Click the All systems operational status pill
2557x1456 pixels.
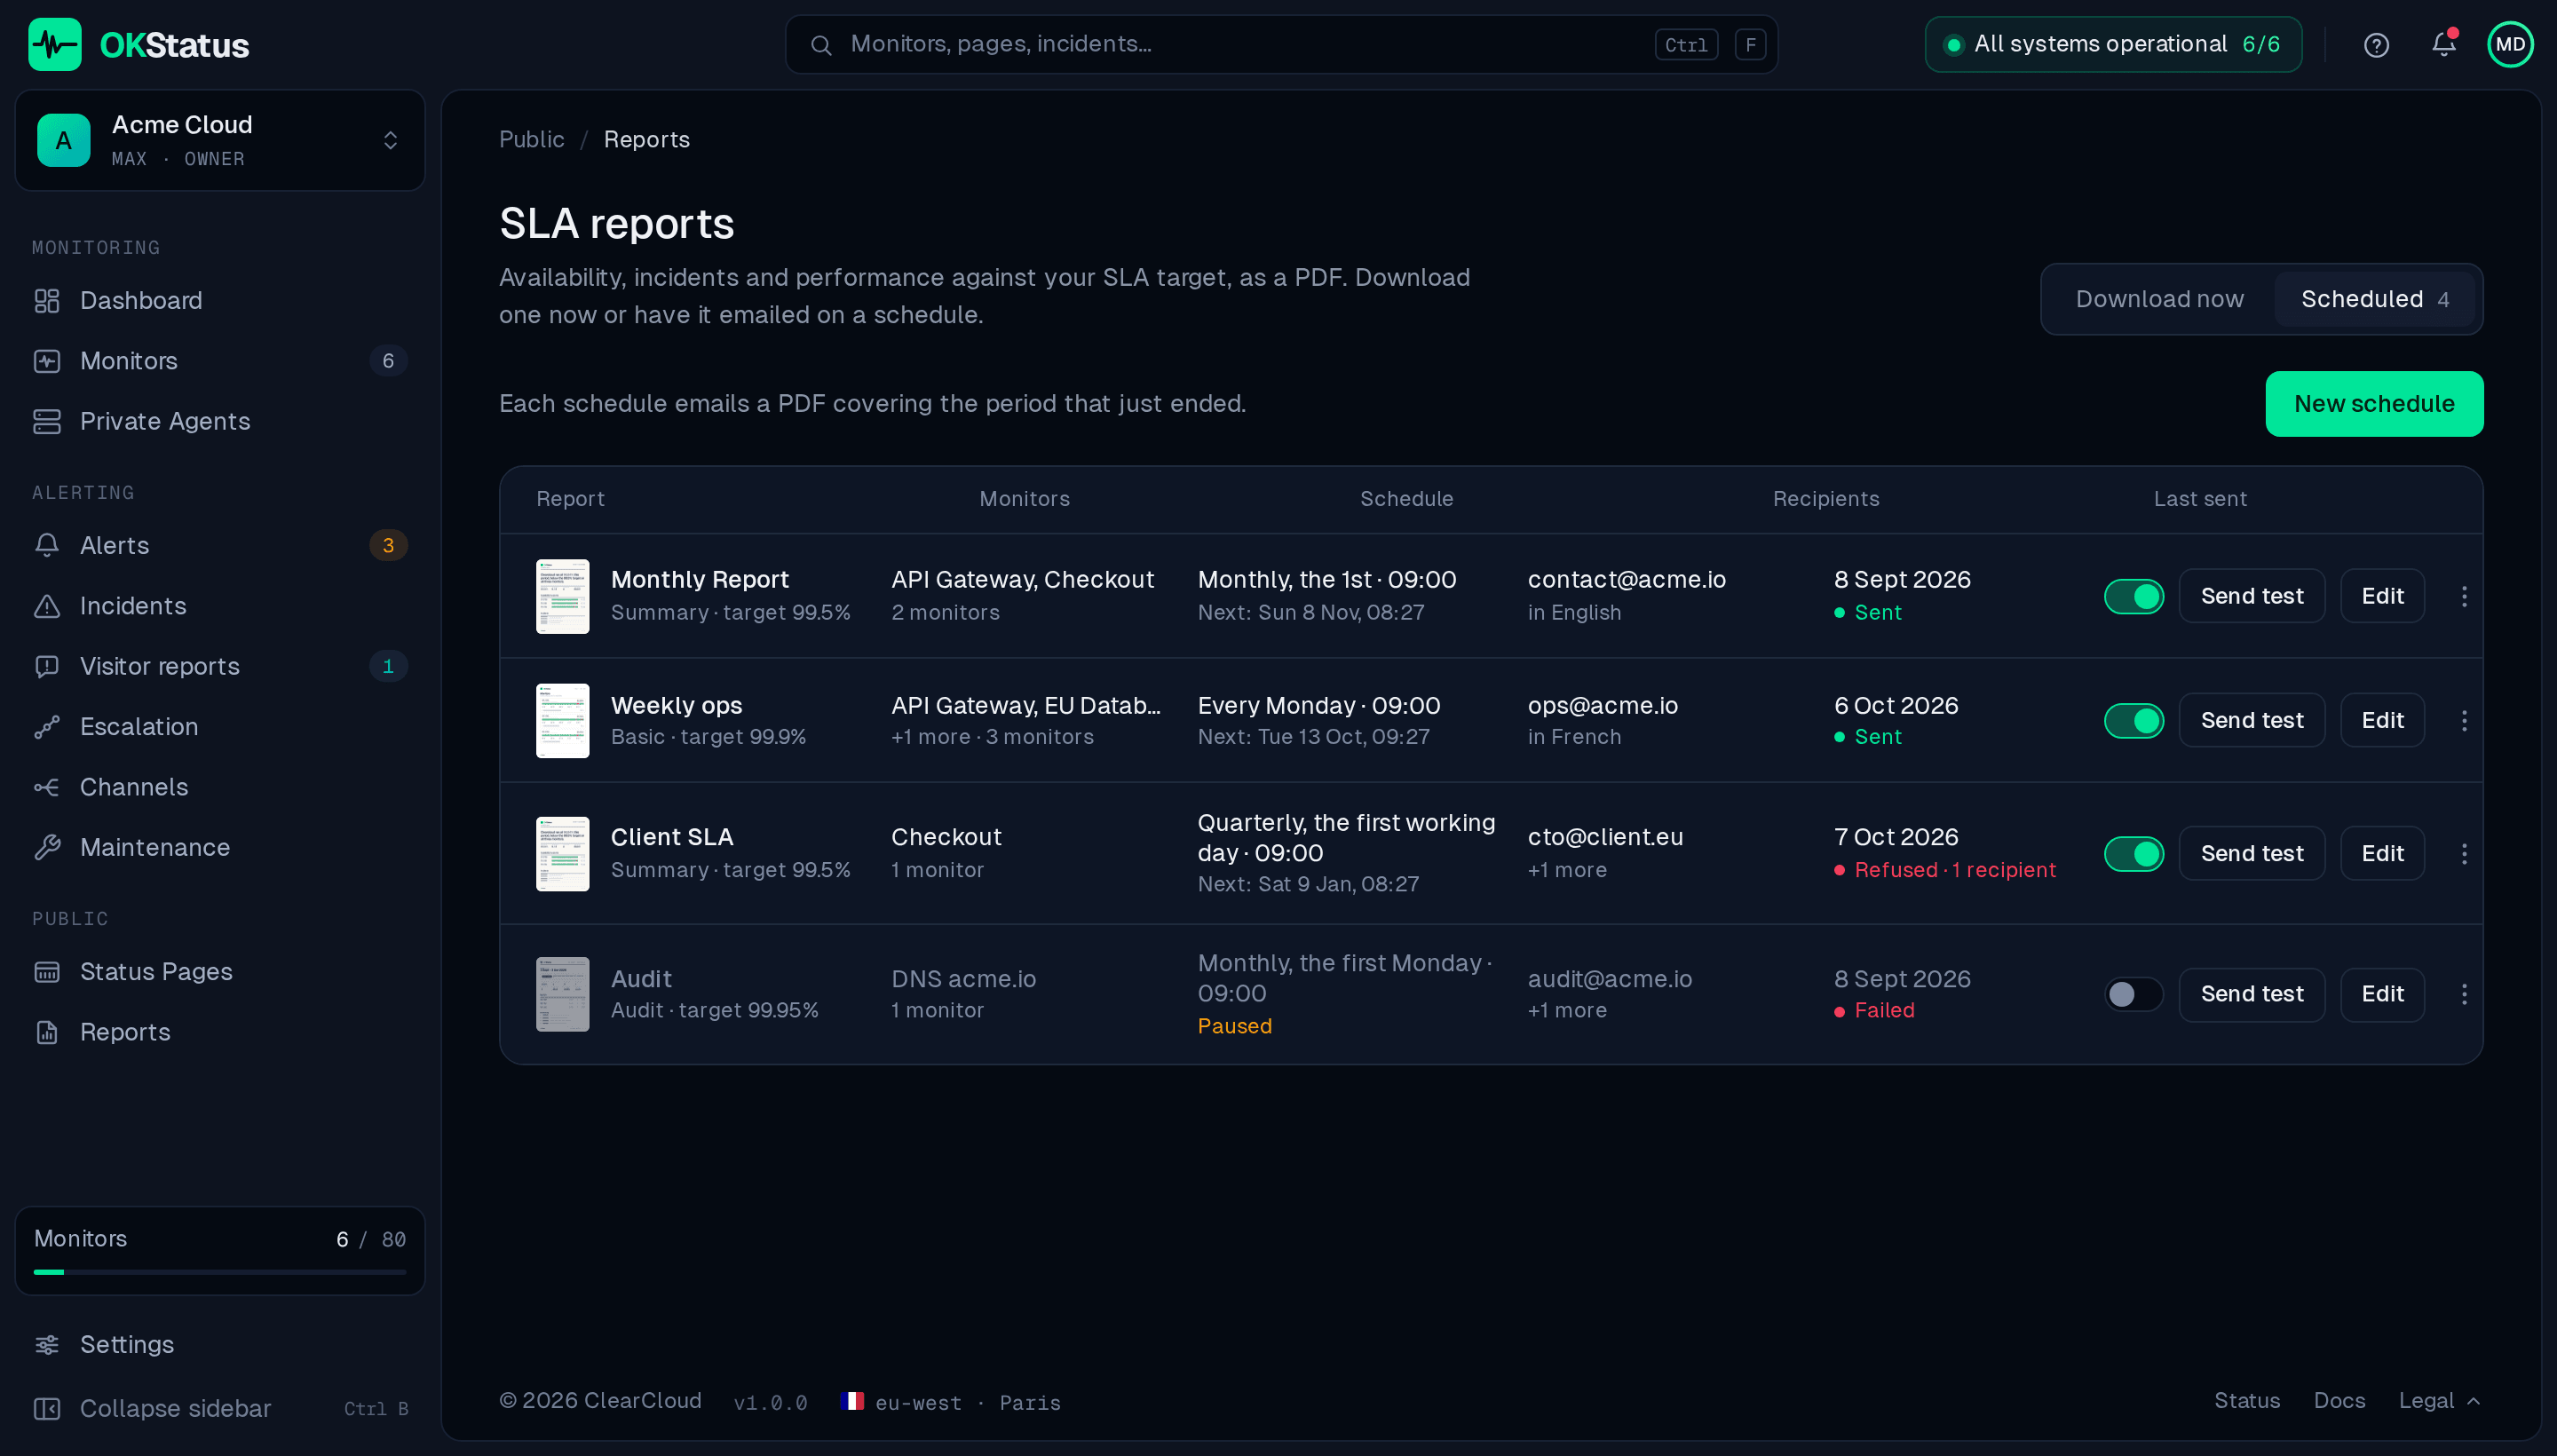coord(2113,44)
